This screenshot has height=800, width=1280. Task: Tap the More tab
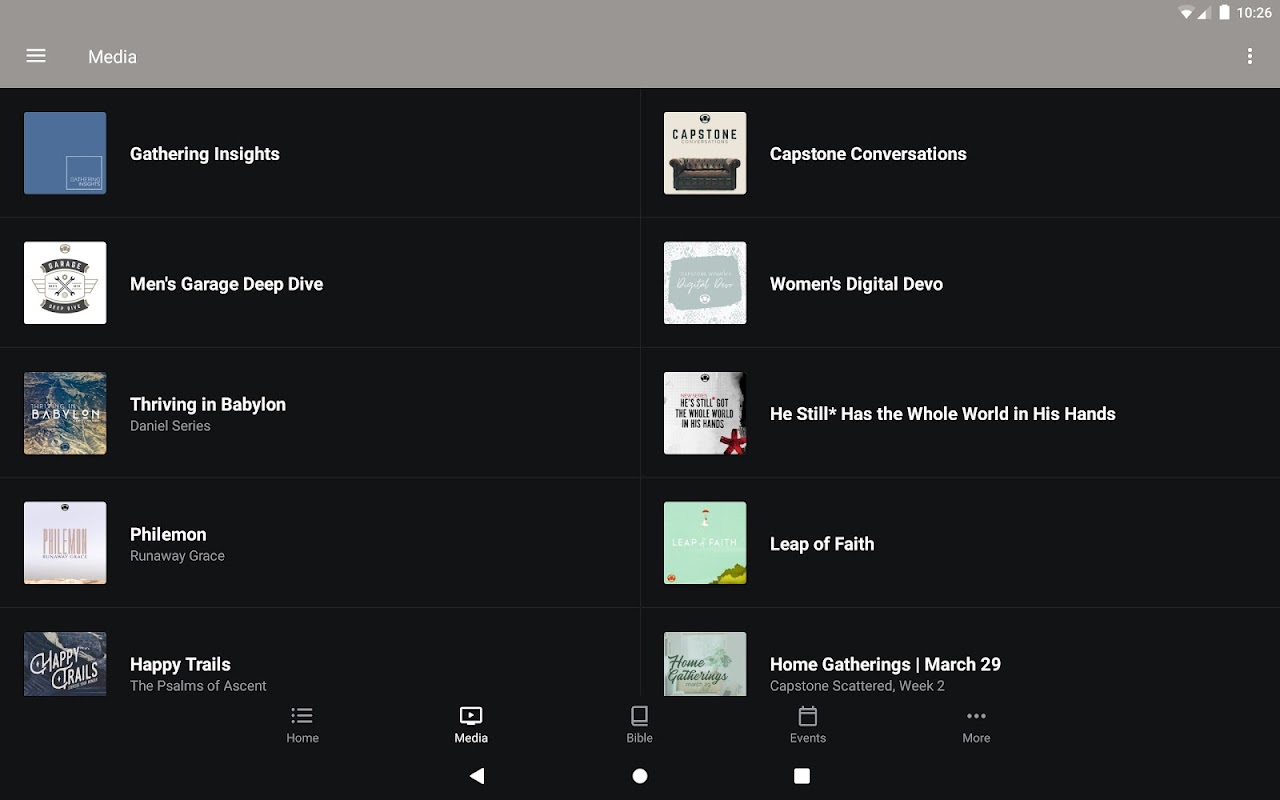pyautogui.click(x=976, y=725)
